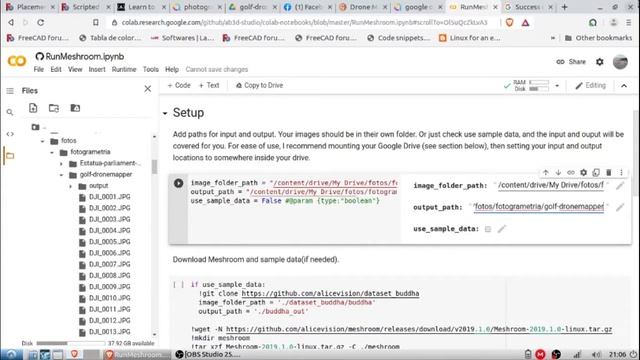Open the Insert menu

coord(97,69)
